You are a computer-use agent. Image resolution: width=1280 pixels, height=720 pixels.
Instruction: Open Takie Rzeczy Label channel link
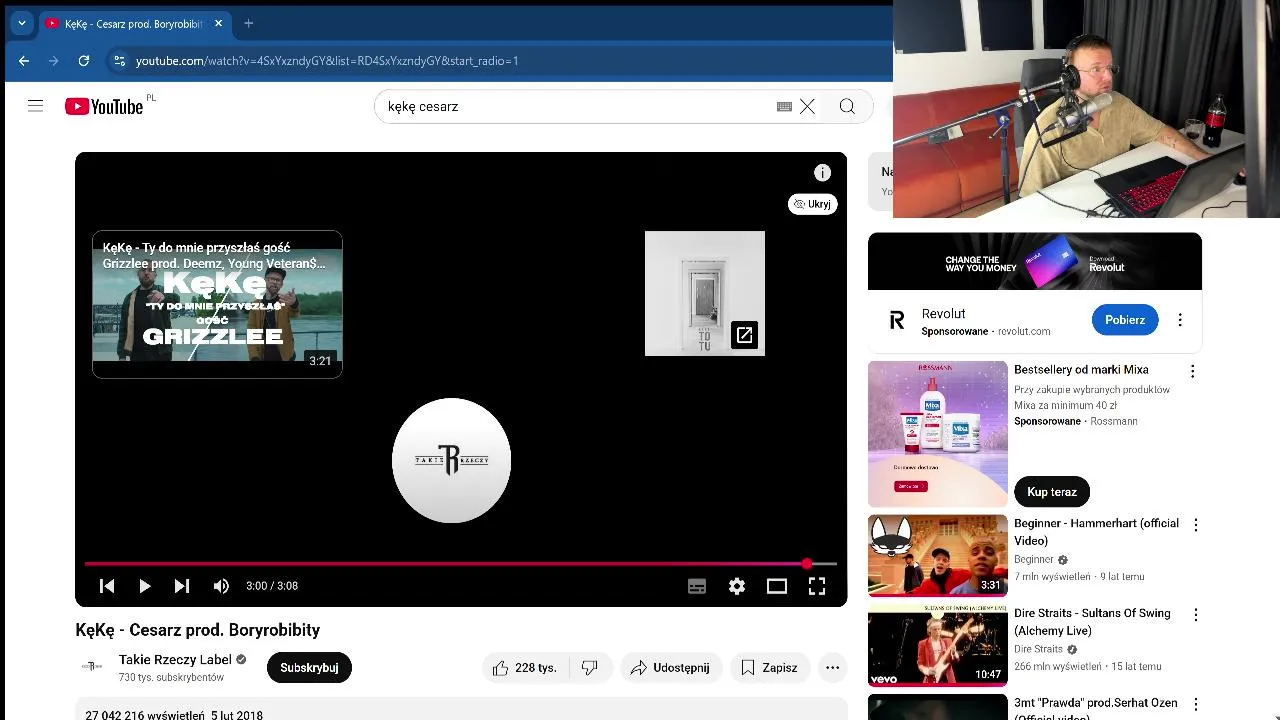pos(175,660)
